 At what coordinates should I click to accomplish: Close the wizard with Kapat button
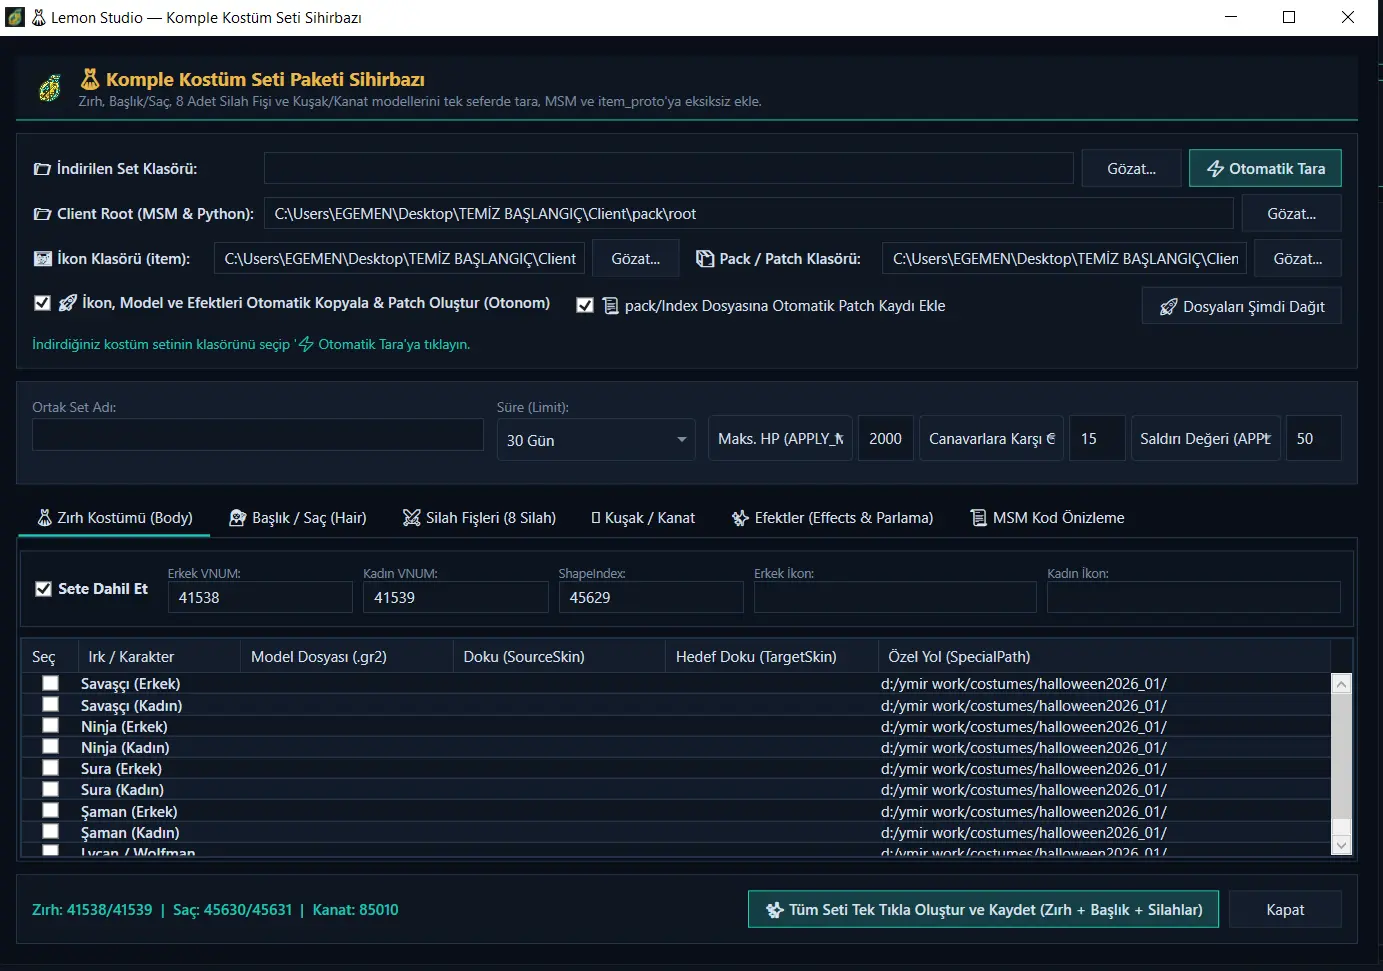point(1285,910)
